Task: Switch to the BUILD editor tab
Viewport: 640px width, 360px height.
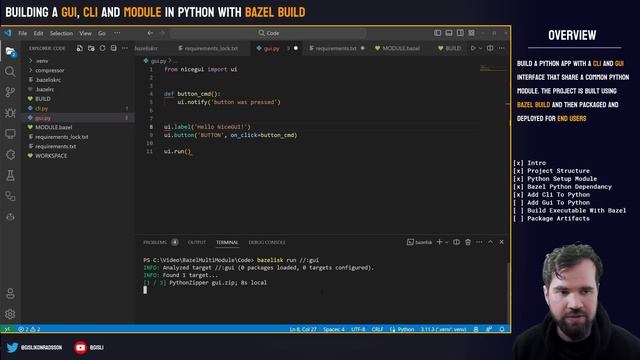Action: pos(449,48)
